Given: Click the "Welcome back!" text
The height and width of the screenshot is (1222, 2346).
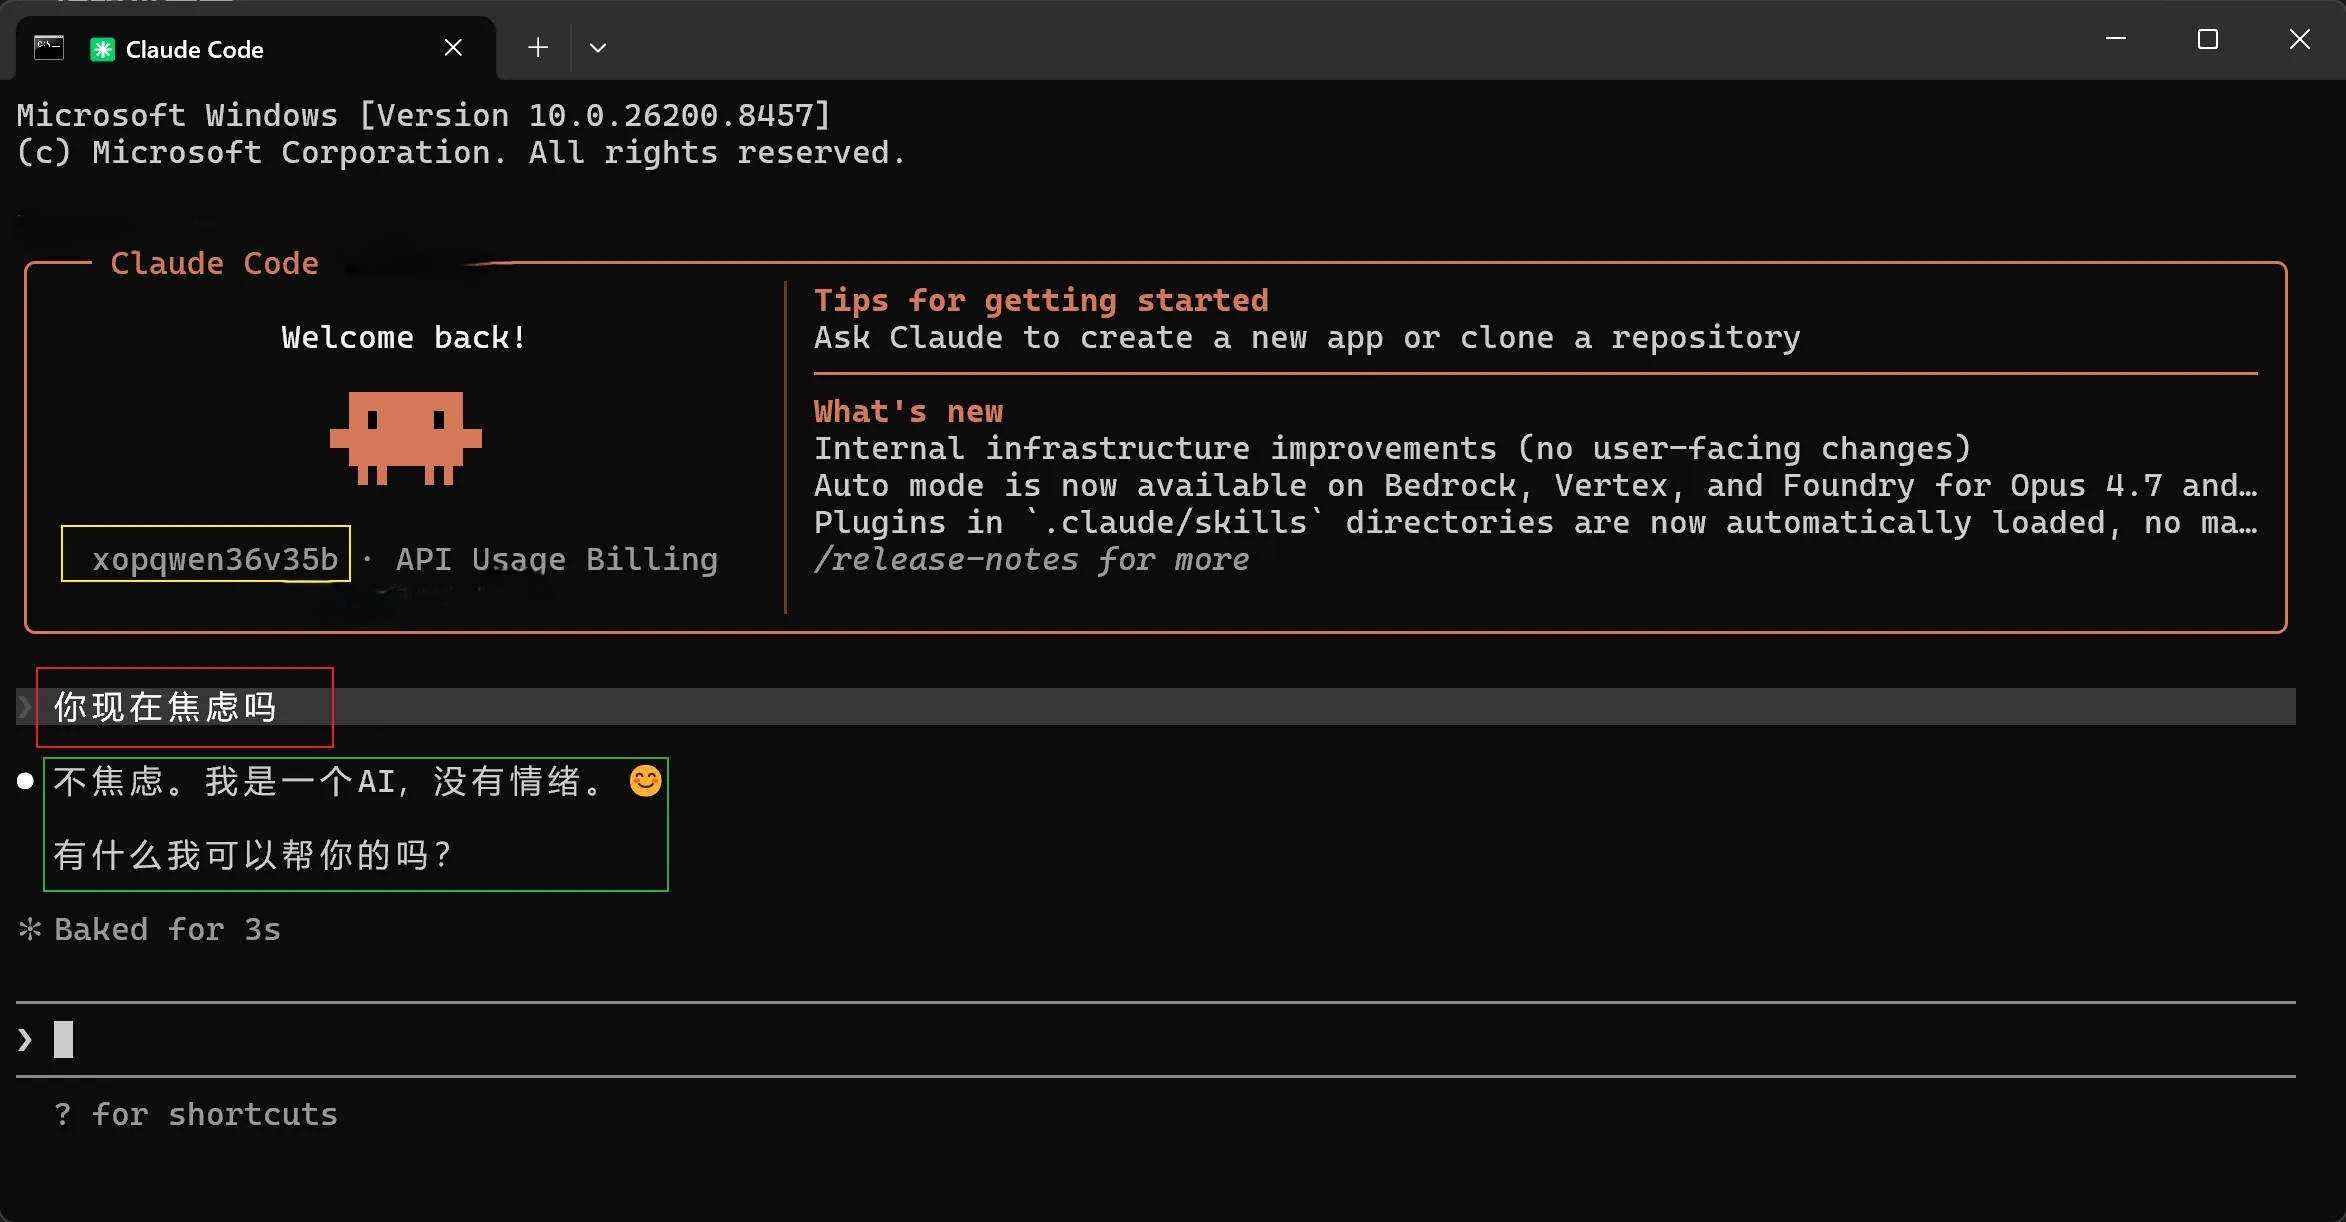Looking at the screenshot, I should point(404,337).
